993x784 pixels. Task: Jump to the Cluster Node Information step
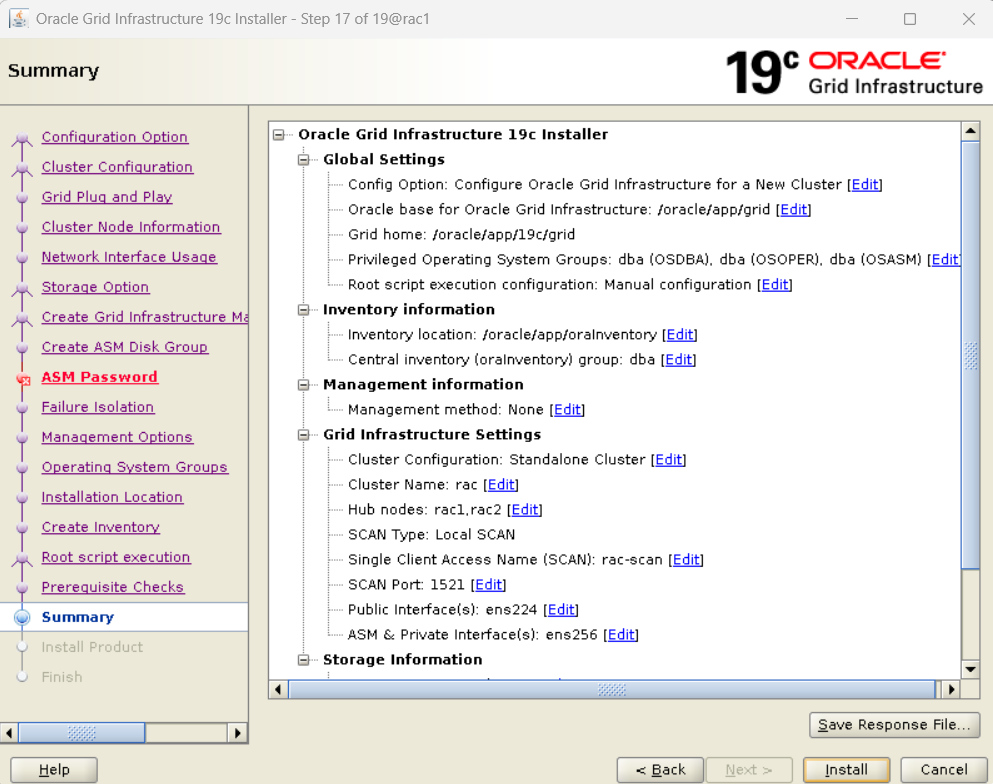(131, 227)
